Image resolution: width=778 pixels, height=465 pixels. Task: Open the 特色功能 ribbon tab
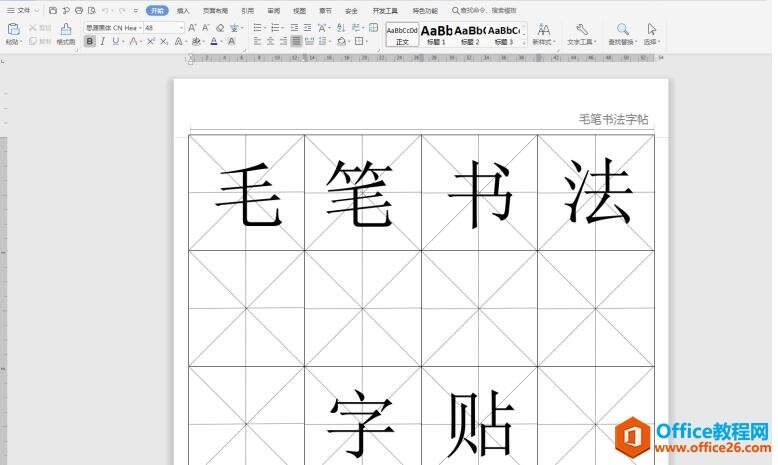tap(425, 10)
